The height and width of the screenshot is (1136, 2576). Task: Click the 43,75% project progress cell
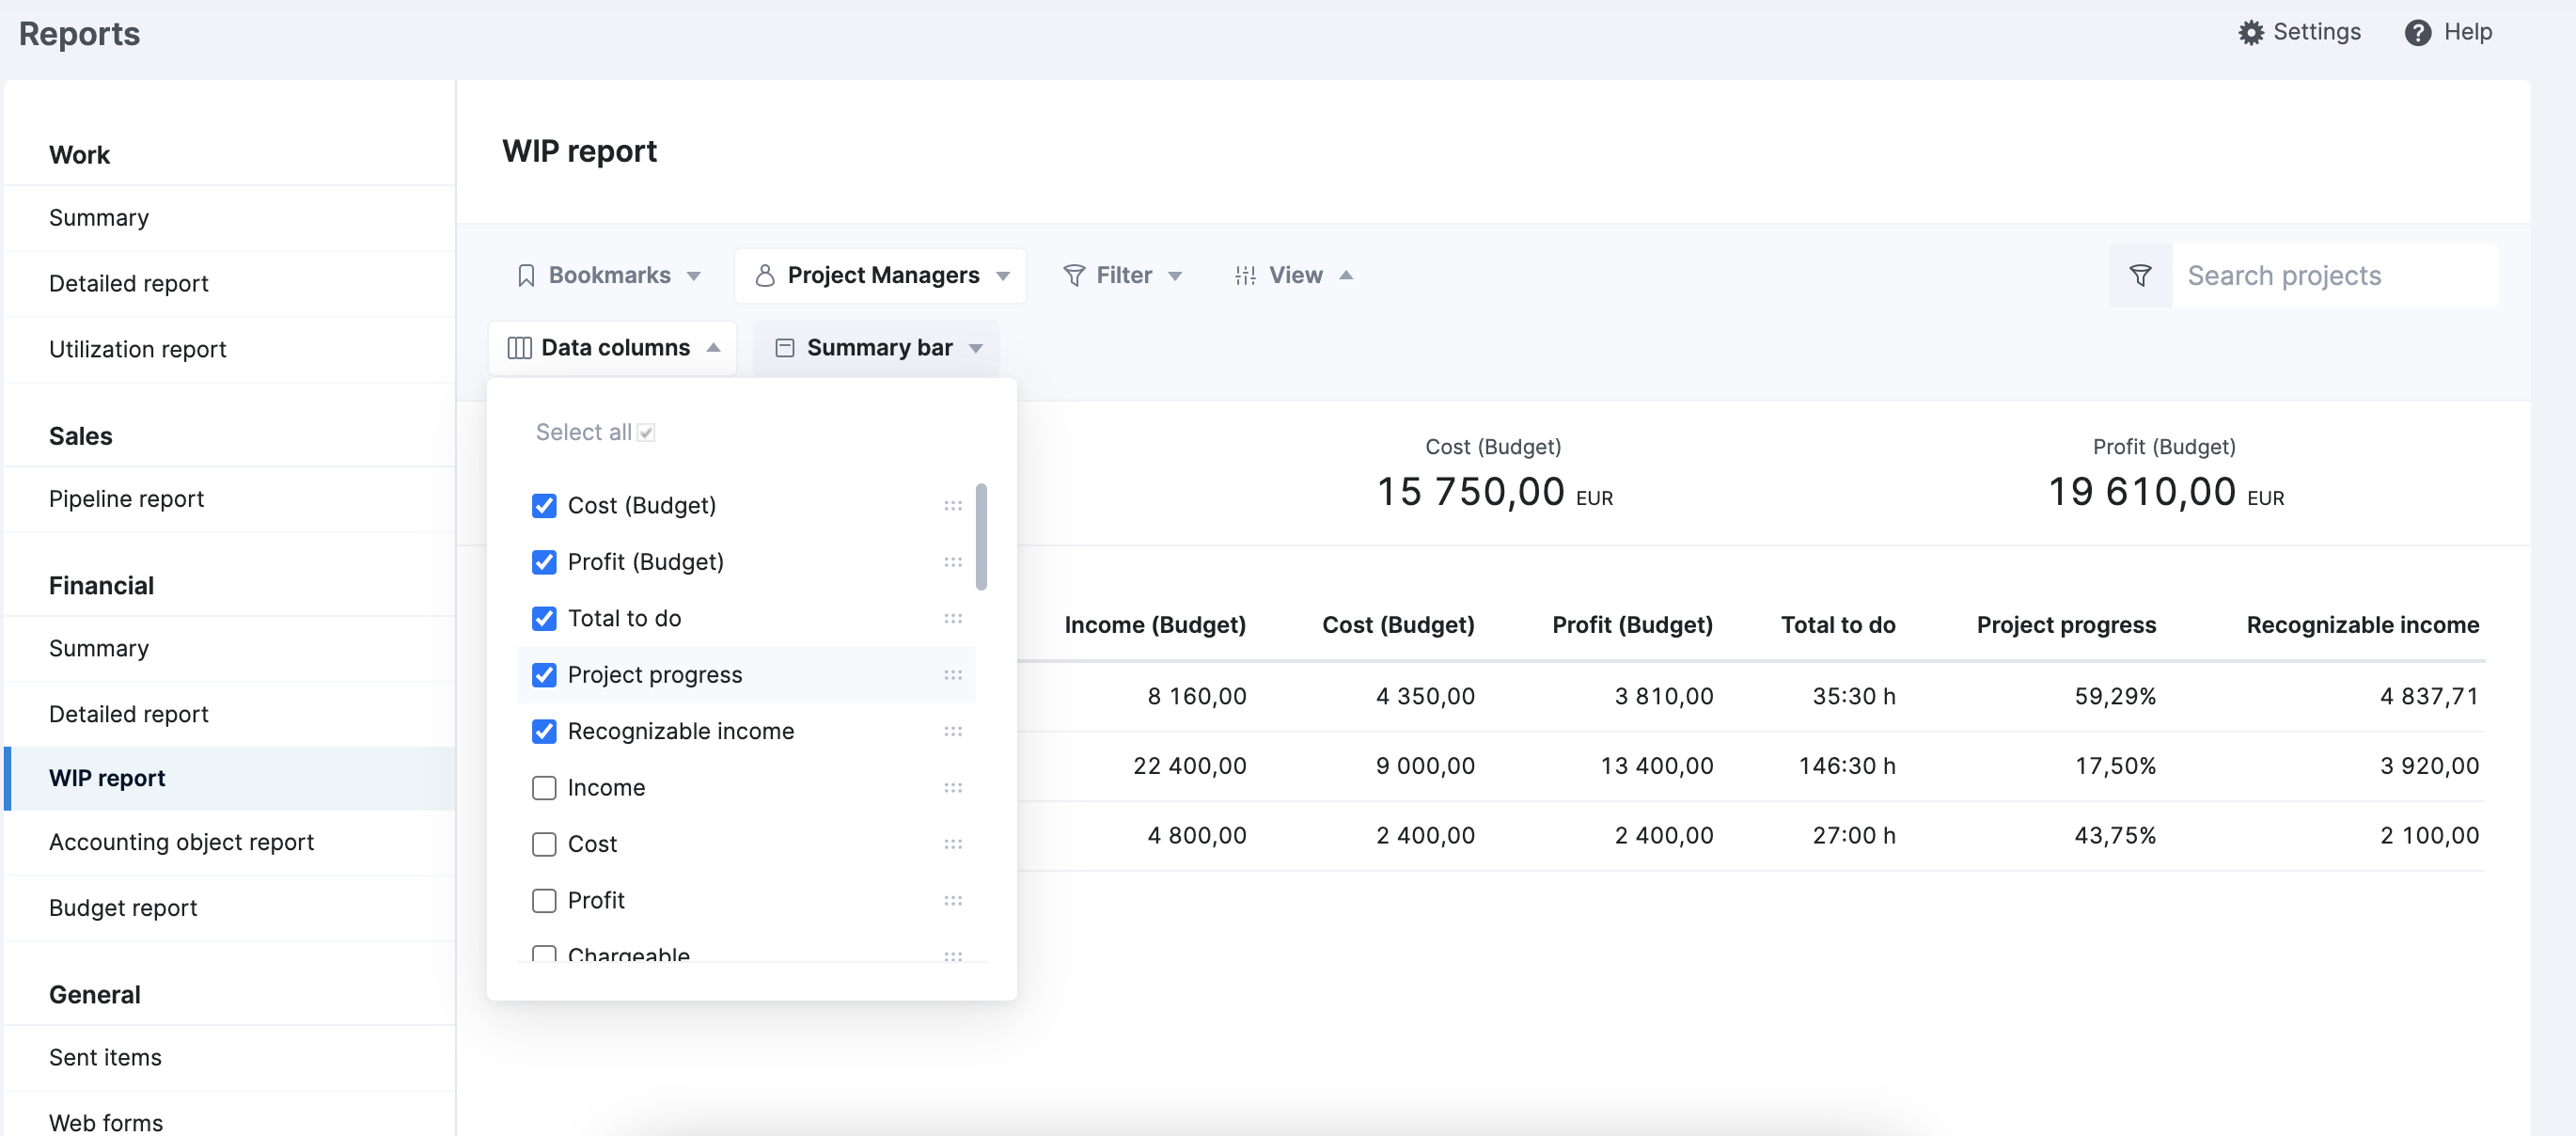click(x=2115, y=836)
